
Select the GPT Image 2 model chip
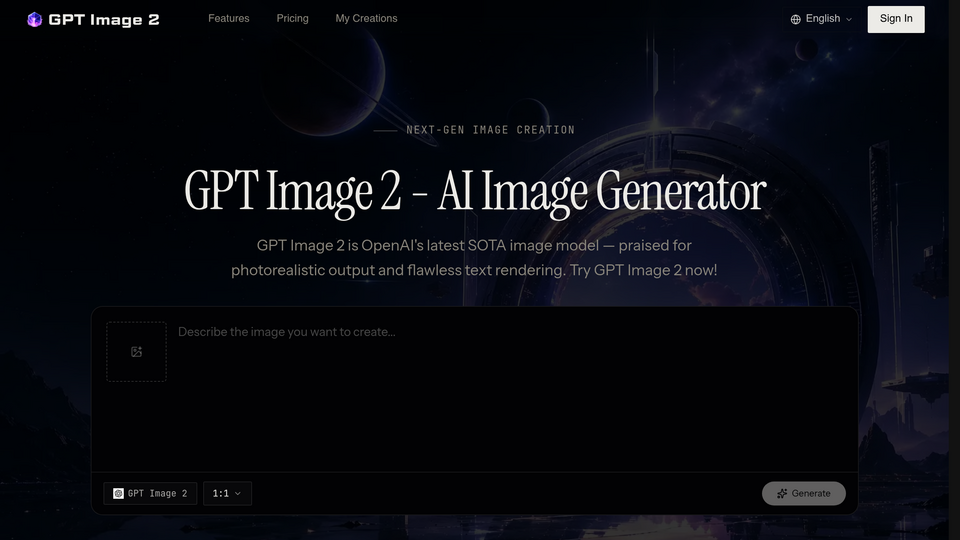150,493
